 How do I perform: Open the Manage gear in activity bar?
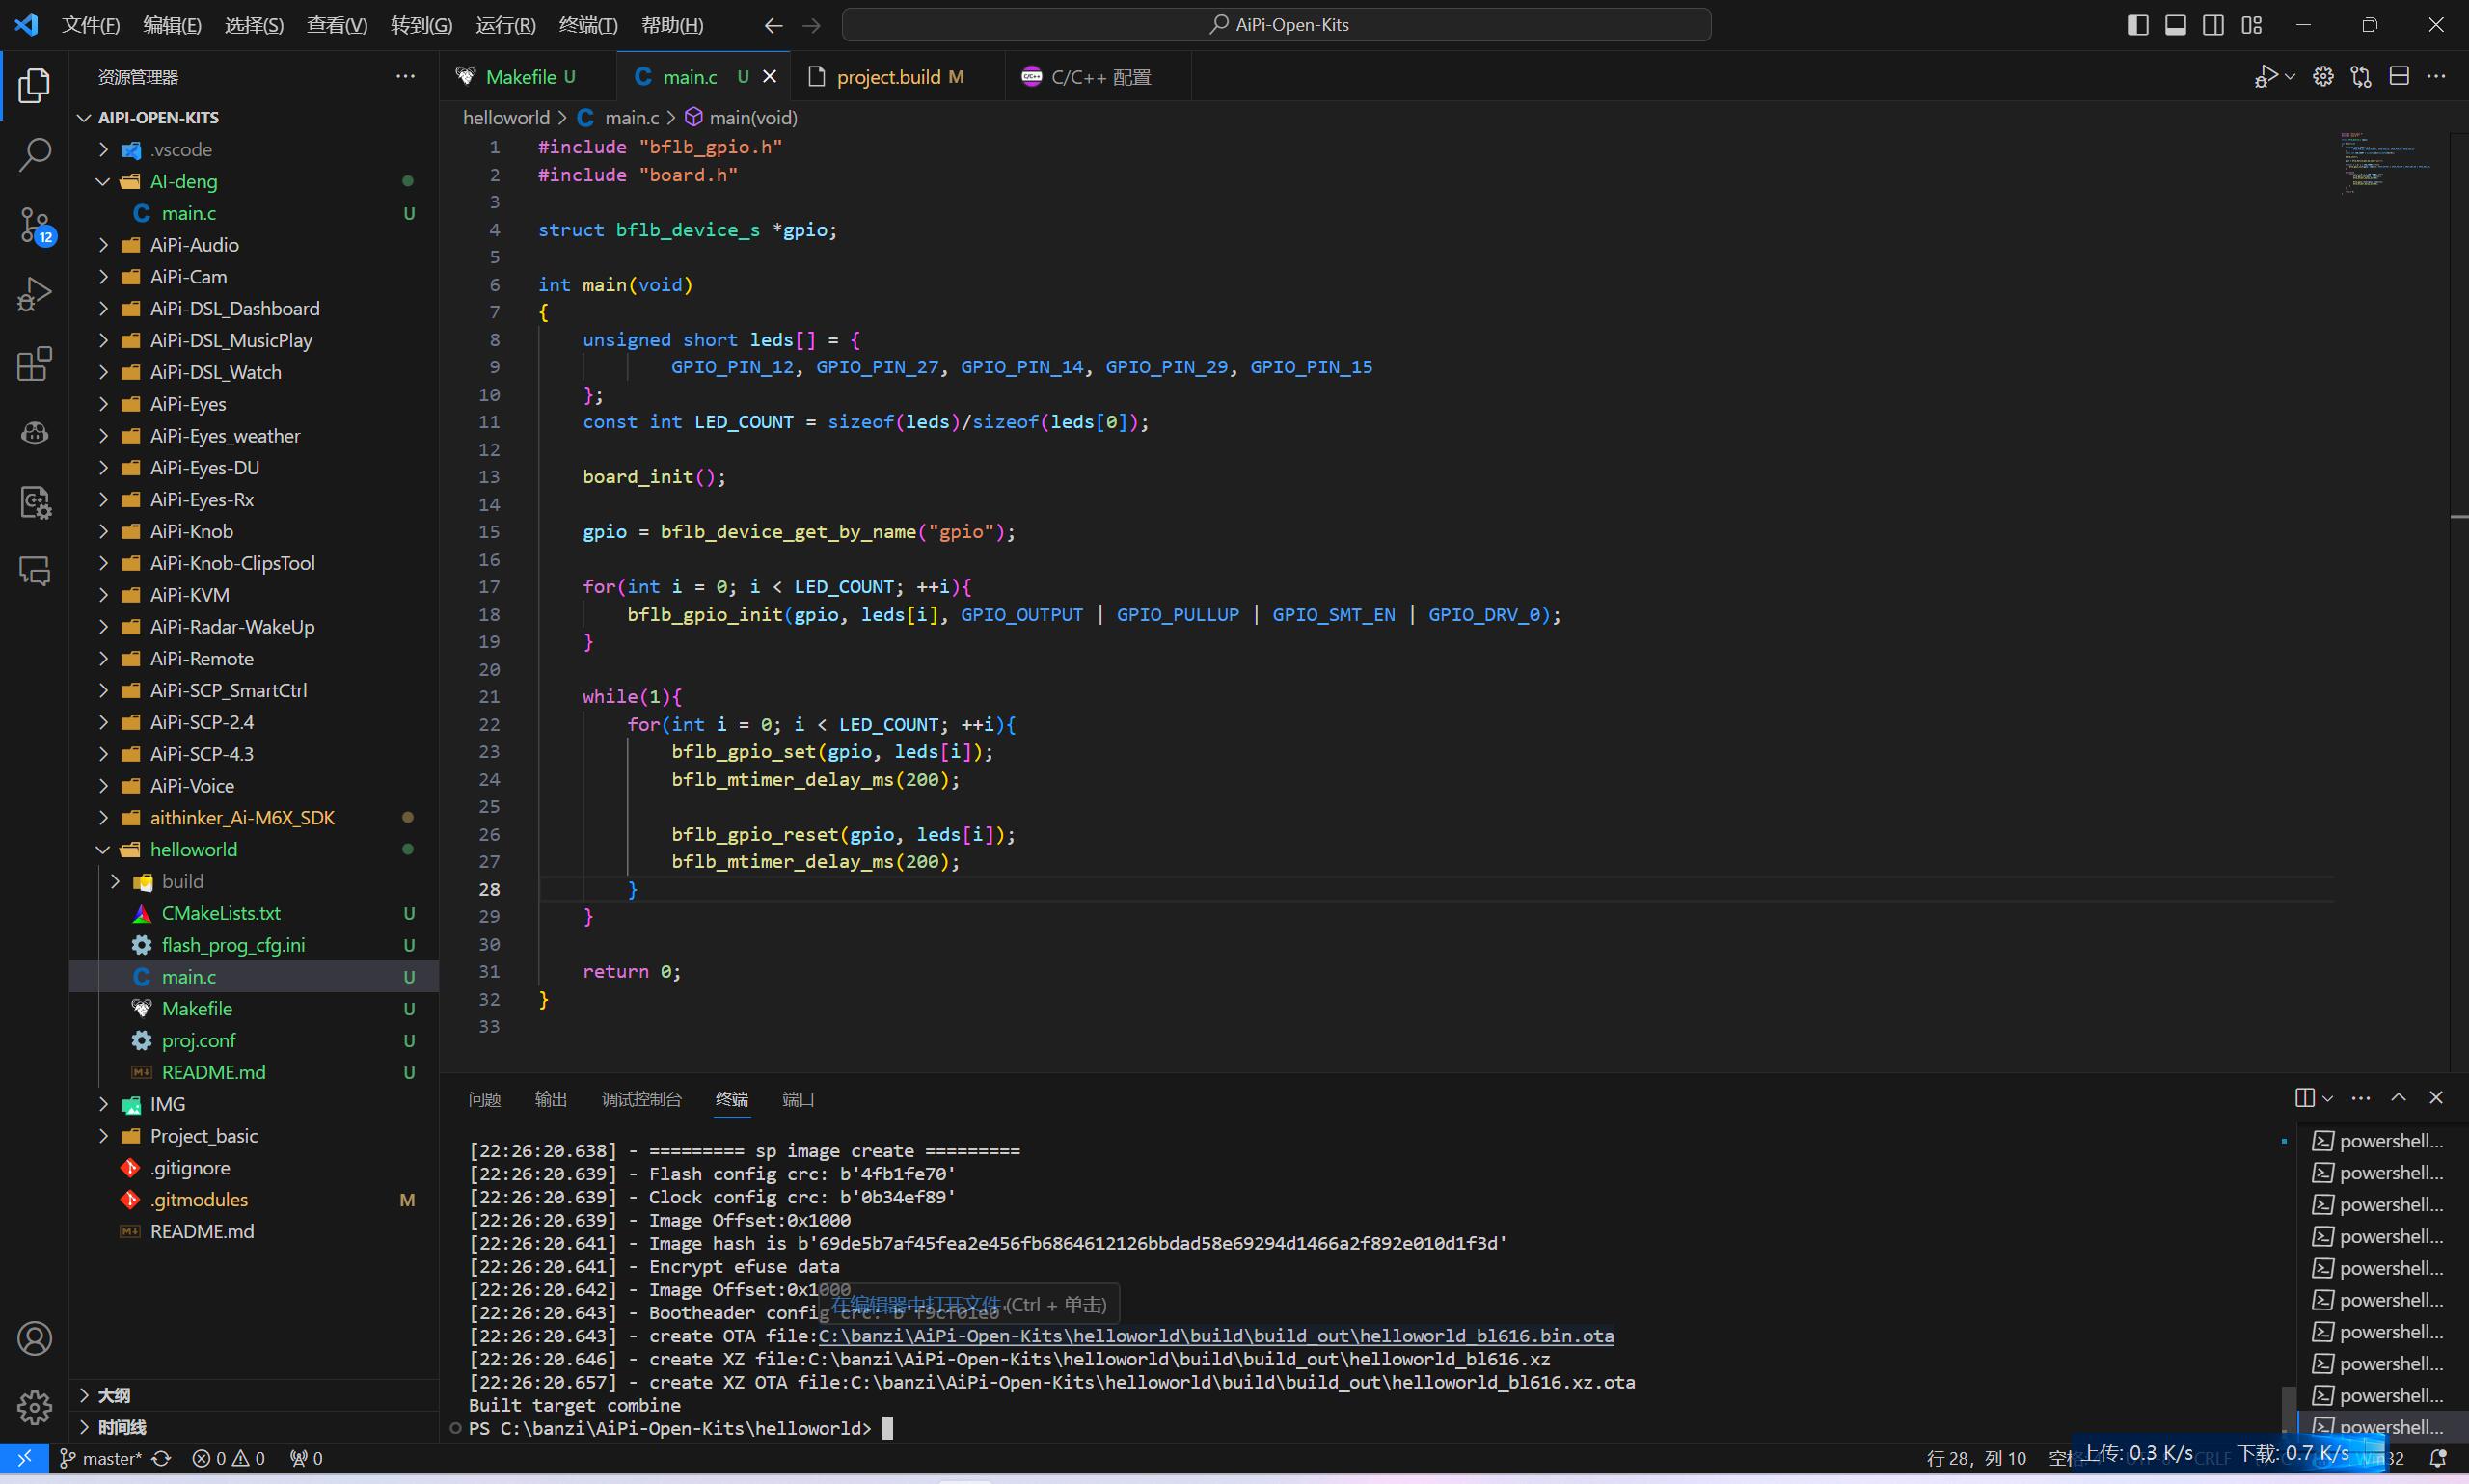point(34,1407)
